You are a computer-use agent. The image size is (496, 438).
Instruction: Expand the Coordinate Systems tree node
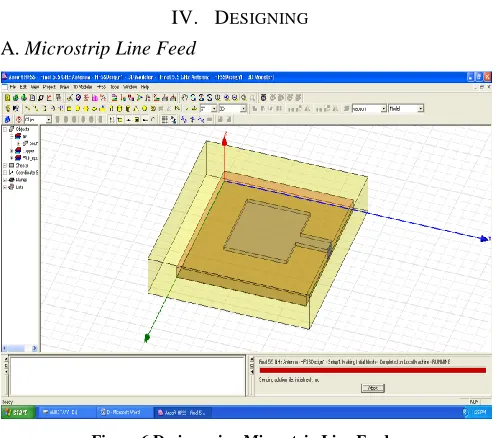(5, 173)
